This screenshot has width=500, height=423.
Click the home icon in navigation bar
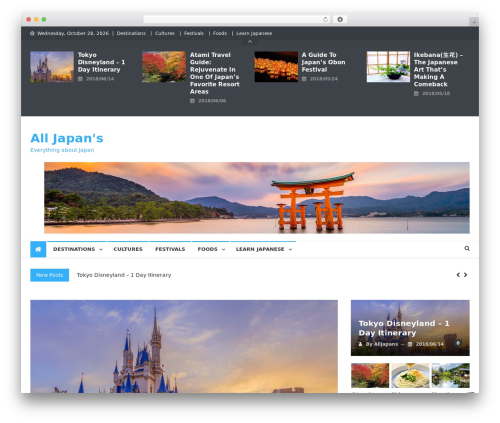point(38,249)
